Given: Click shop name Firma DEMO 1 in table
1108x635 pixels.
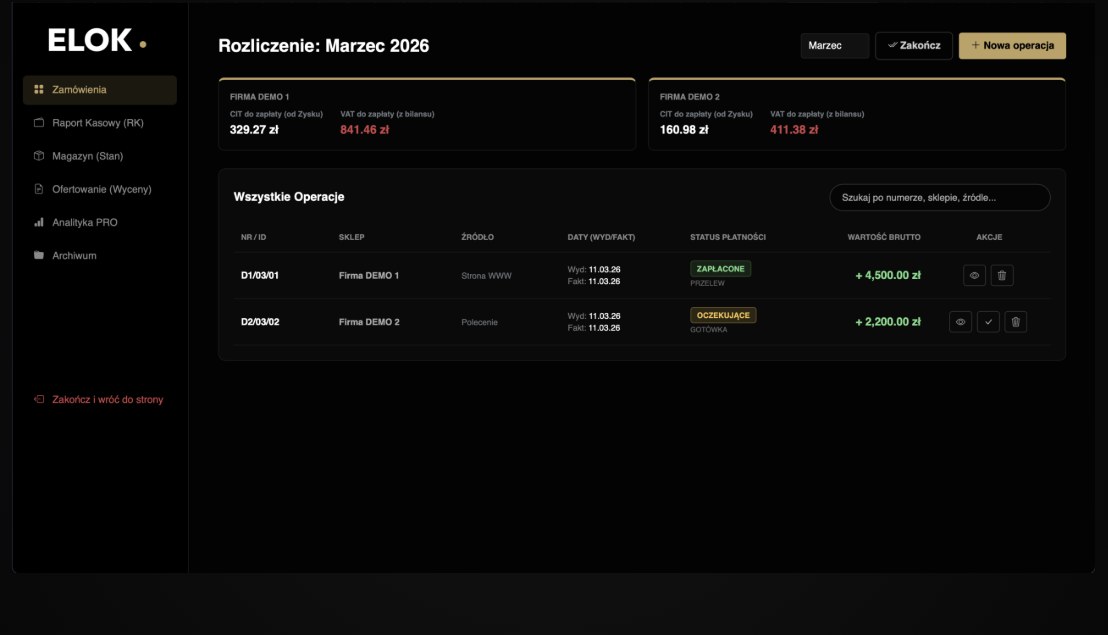Looking at the screenshot, I should click(x=369, y=275).
